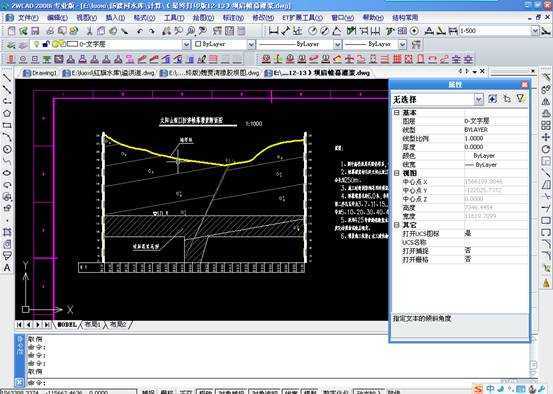Screen dimensions: 553x394
Task: Open the Layer Manager icon
Action: tap(11, 44)
